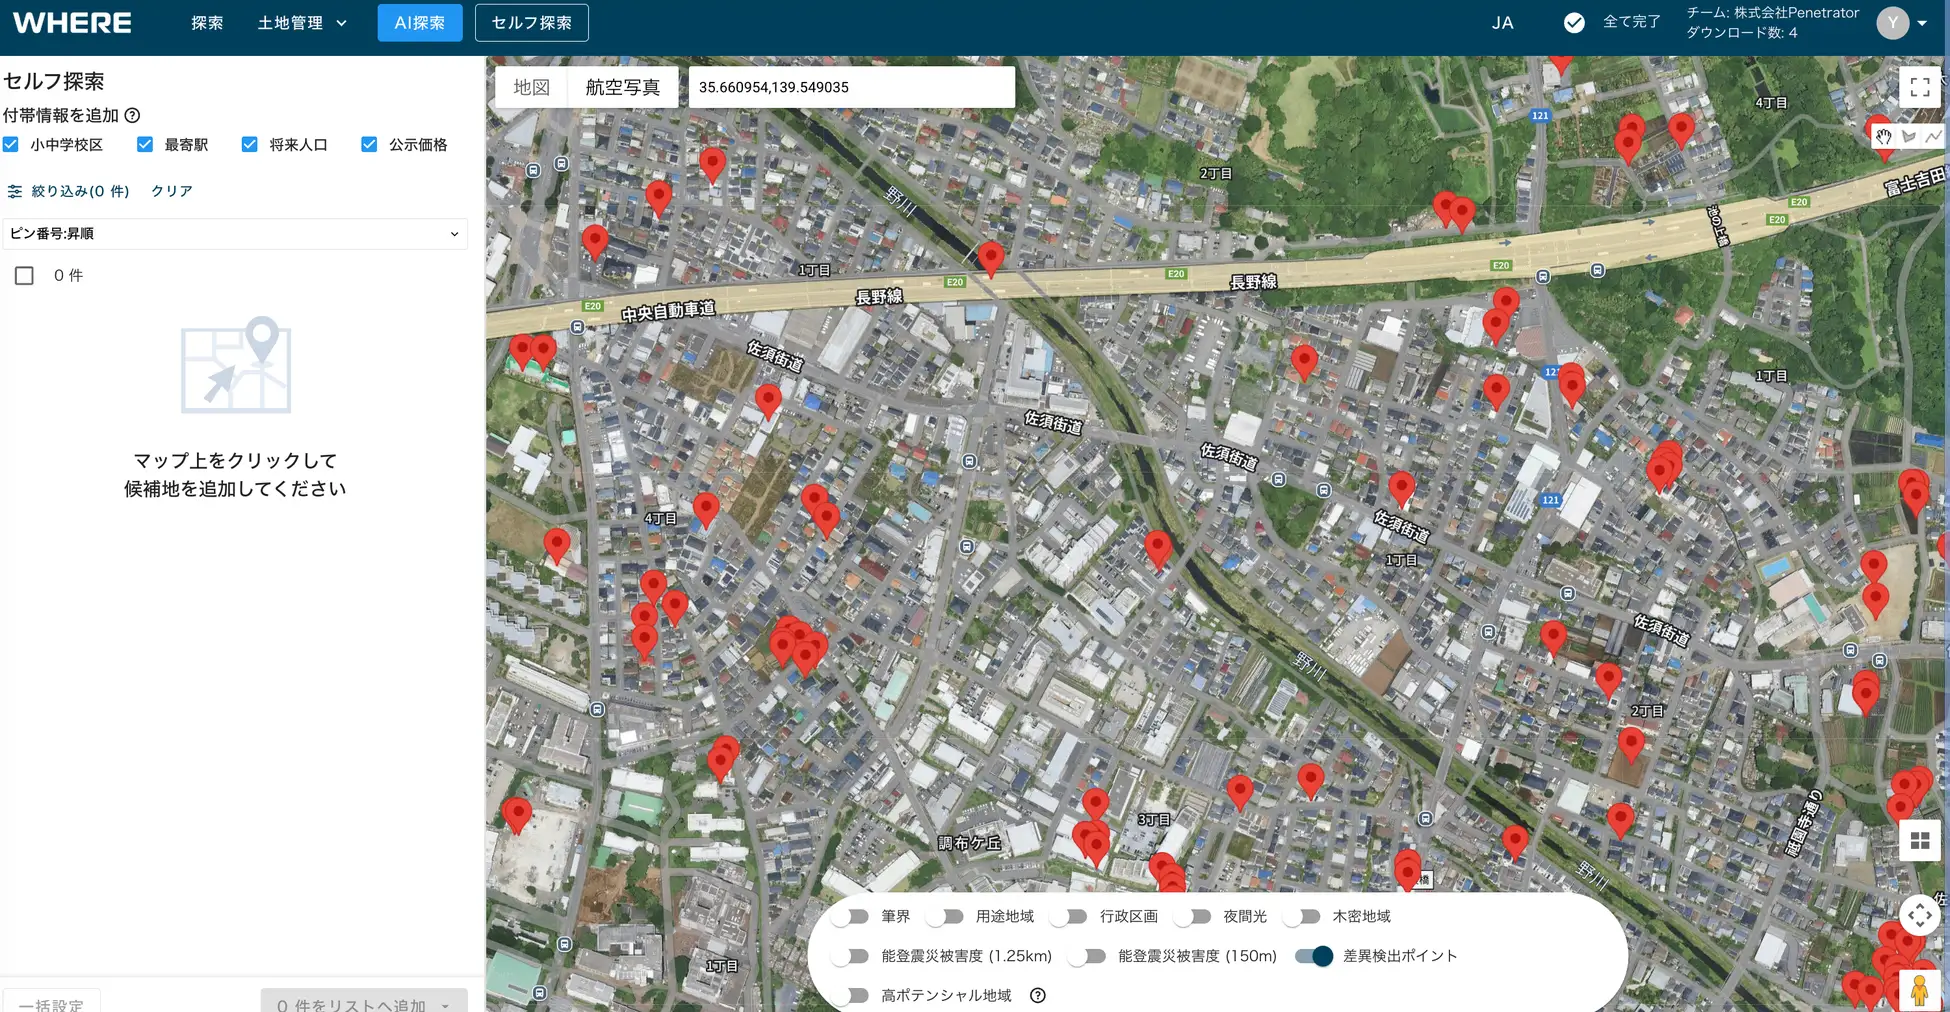Select the hand pan tool on map

tap(1883, 136)
